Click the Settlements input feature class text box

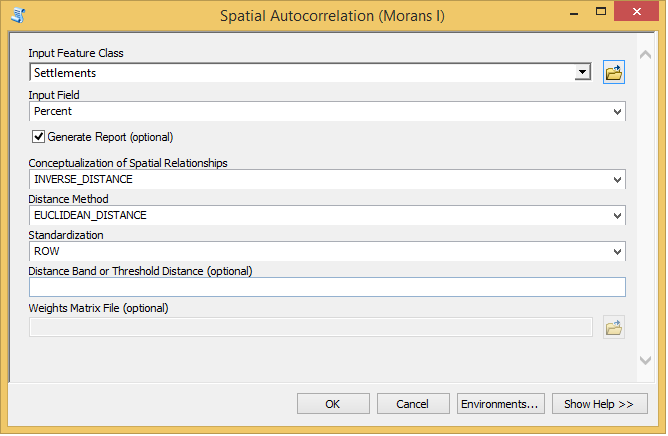pyautogui.click(x=300, y=73)
